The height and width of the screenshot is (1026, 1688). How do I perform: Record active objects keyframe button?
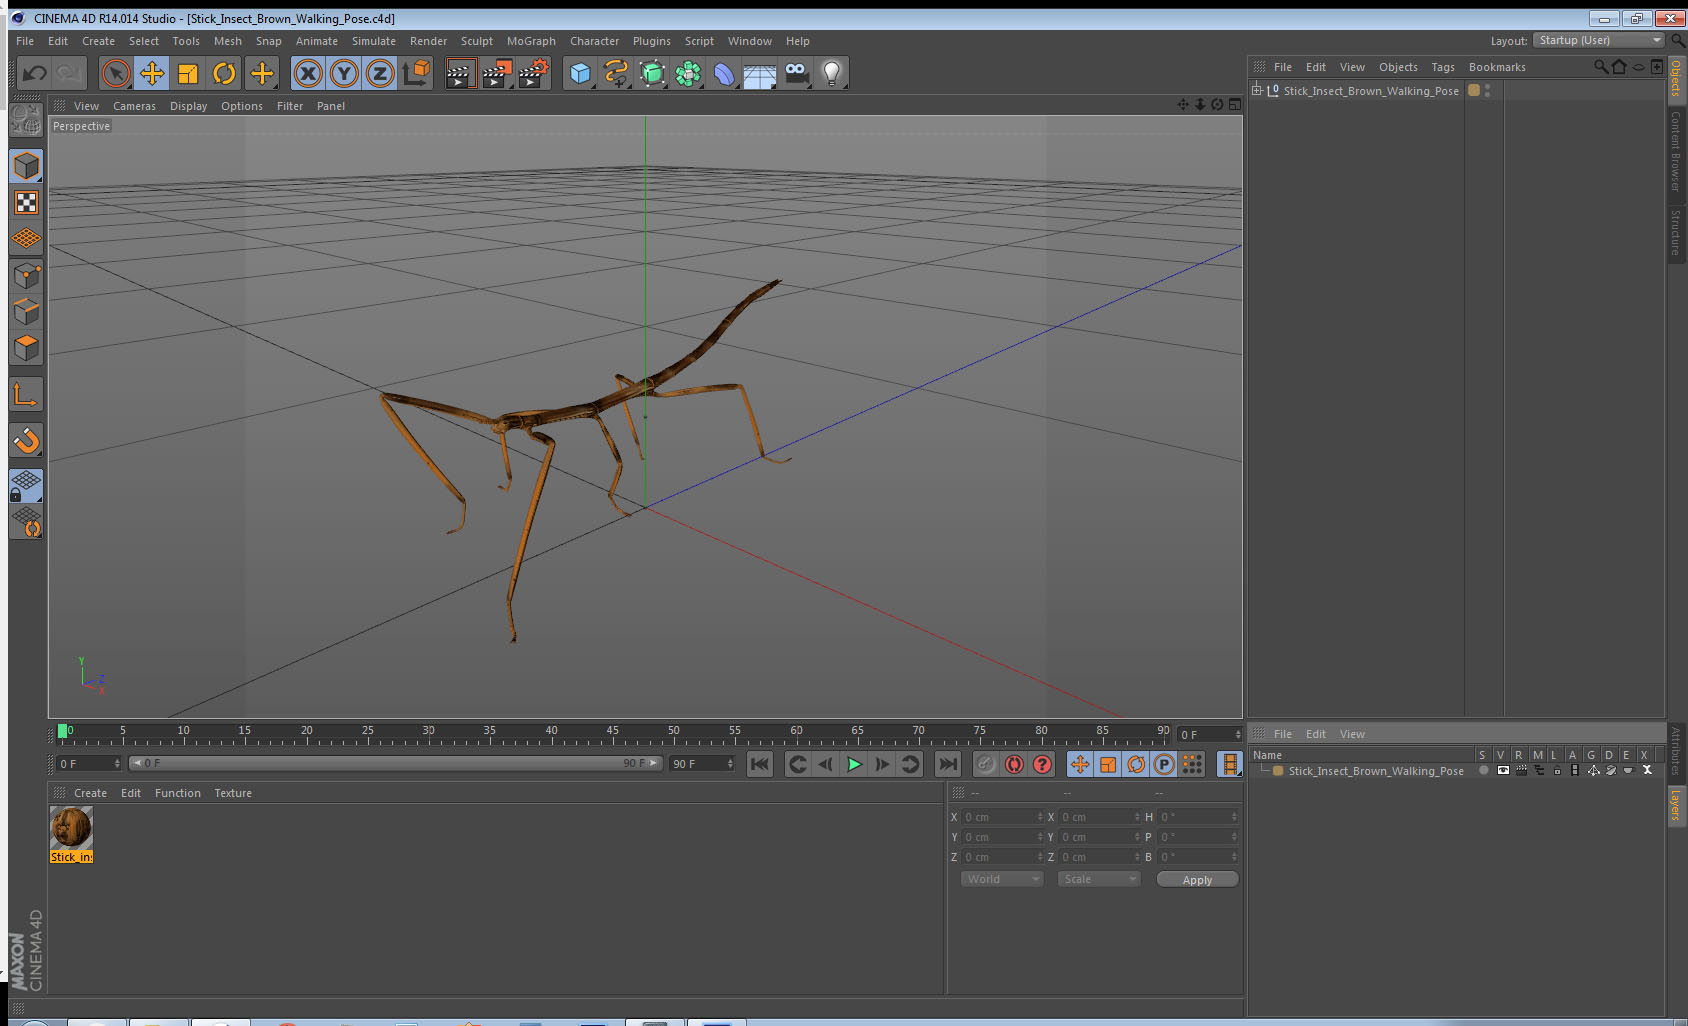pyautogui.click(x=986, y=764)
